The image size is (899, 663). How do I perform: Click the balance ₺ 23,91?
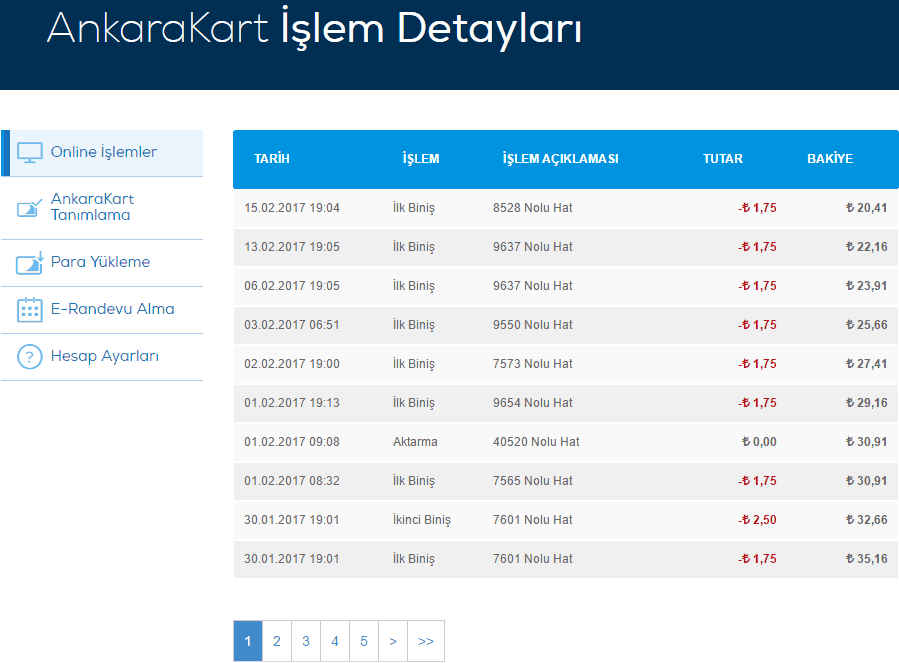[866, 286]
